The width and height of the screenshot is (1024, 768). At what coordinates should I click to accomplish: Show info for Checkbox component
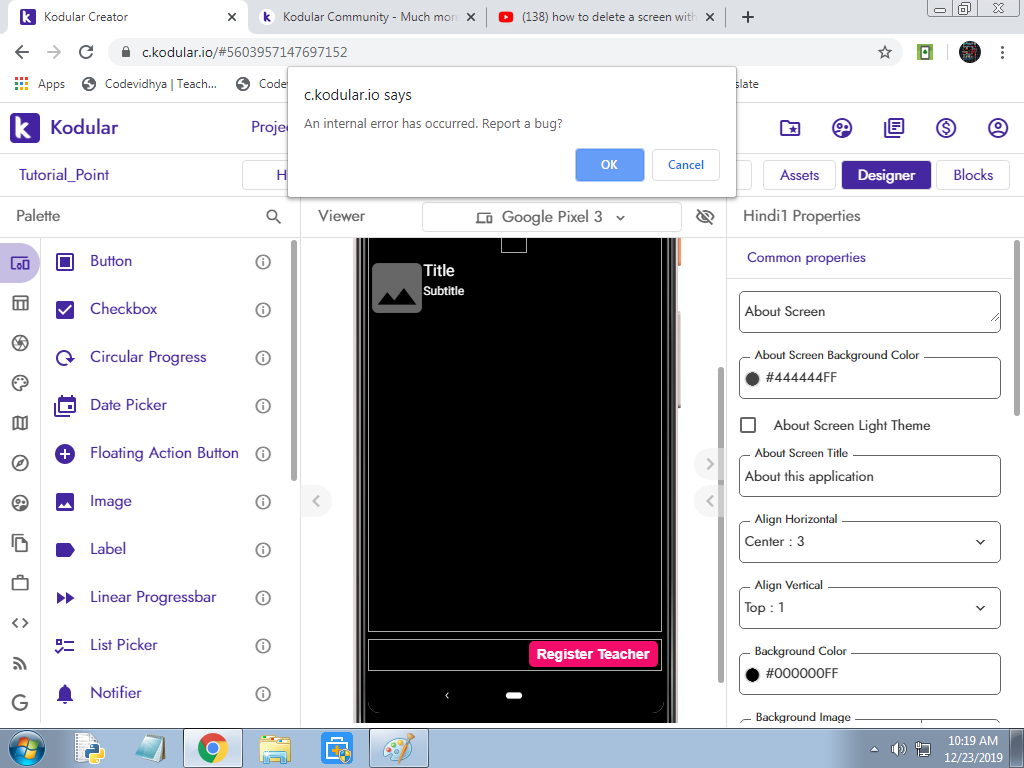263,310
